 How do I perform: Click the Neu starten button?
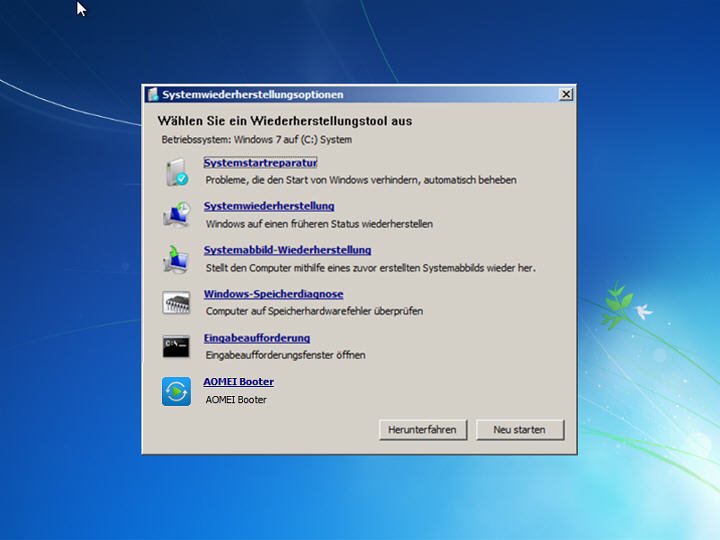[x=519, y=430]
